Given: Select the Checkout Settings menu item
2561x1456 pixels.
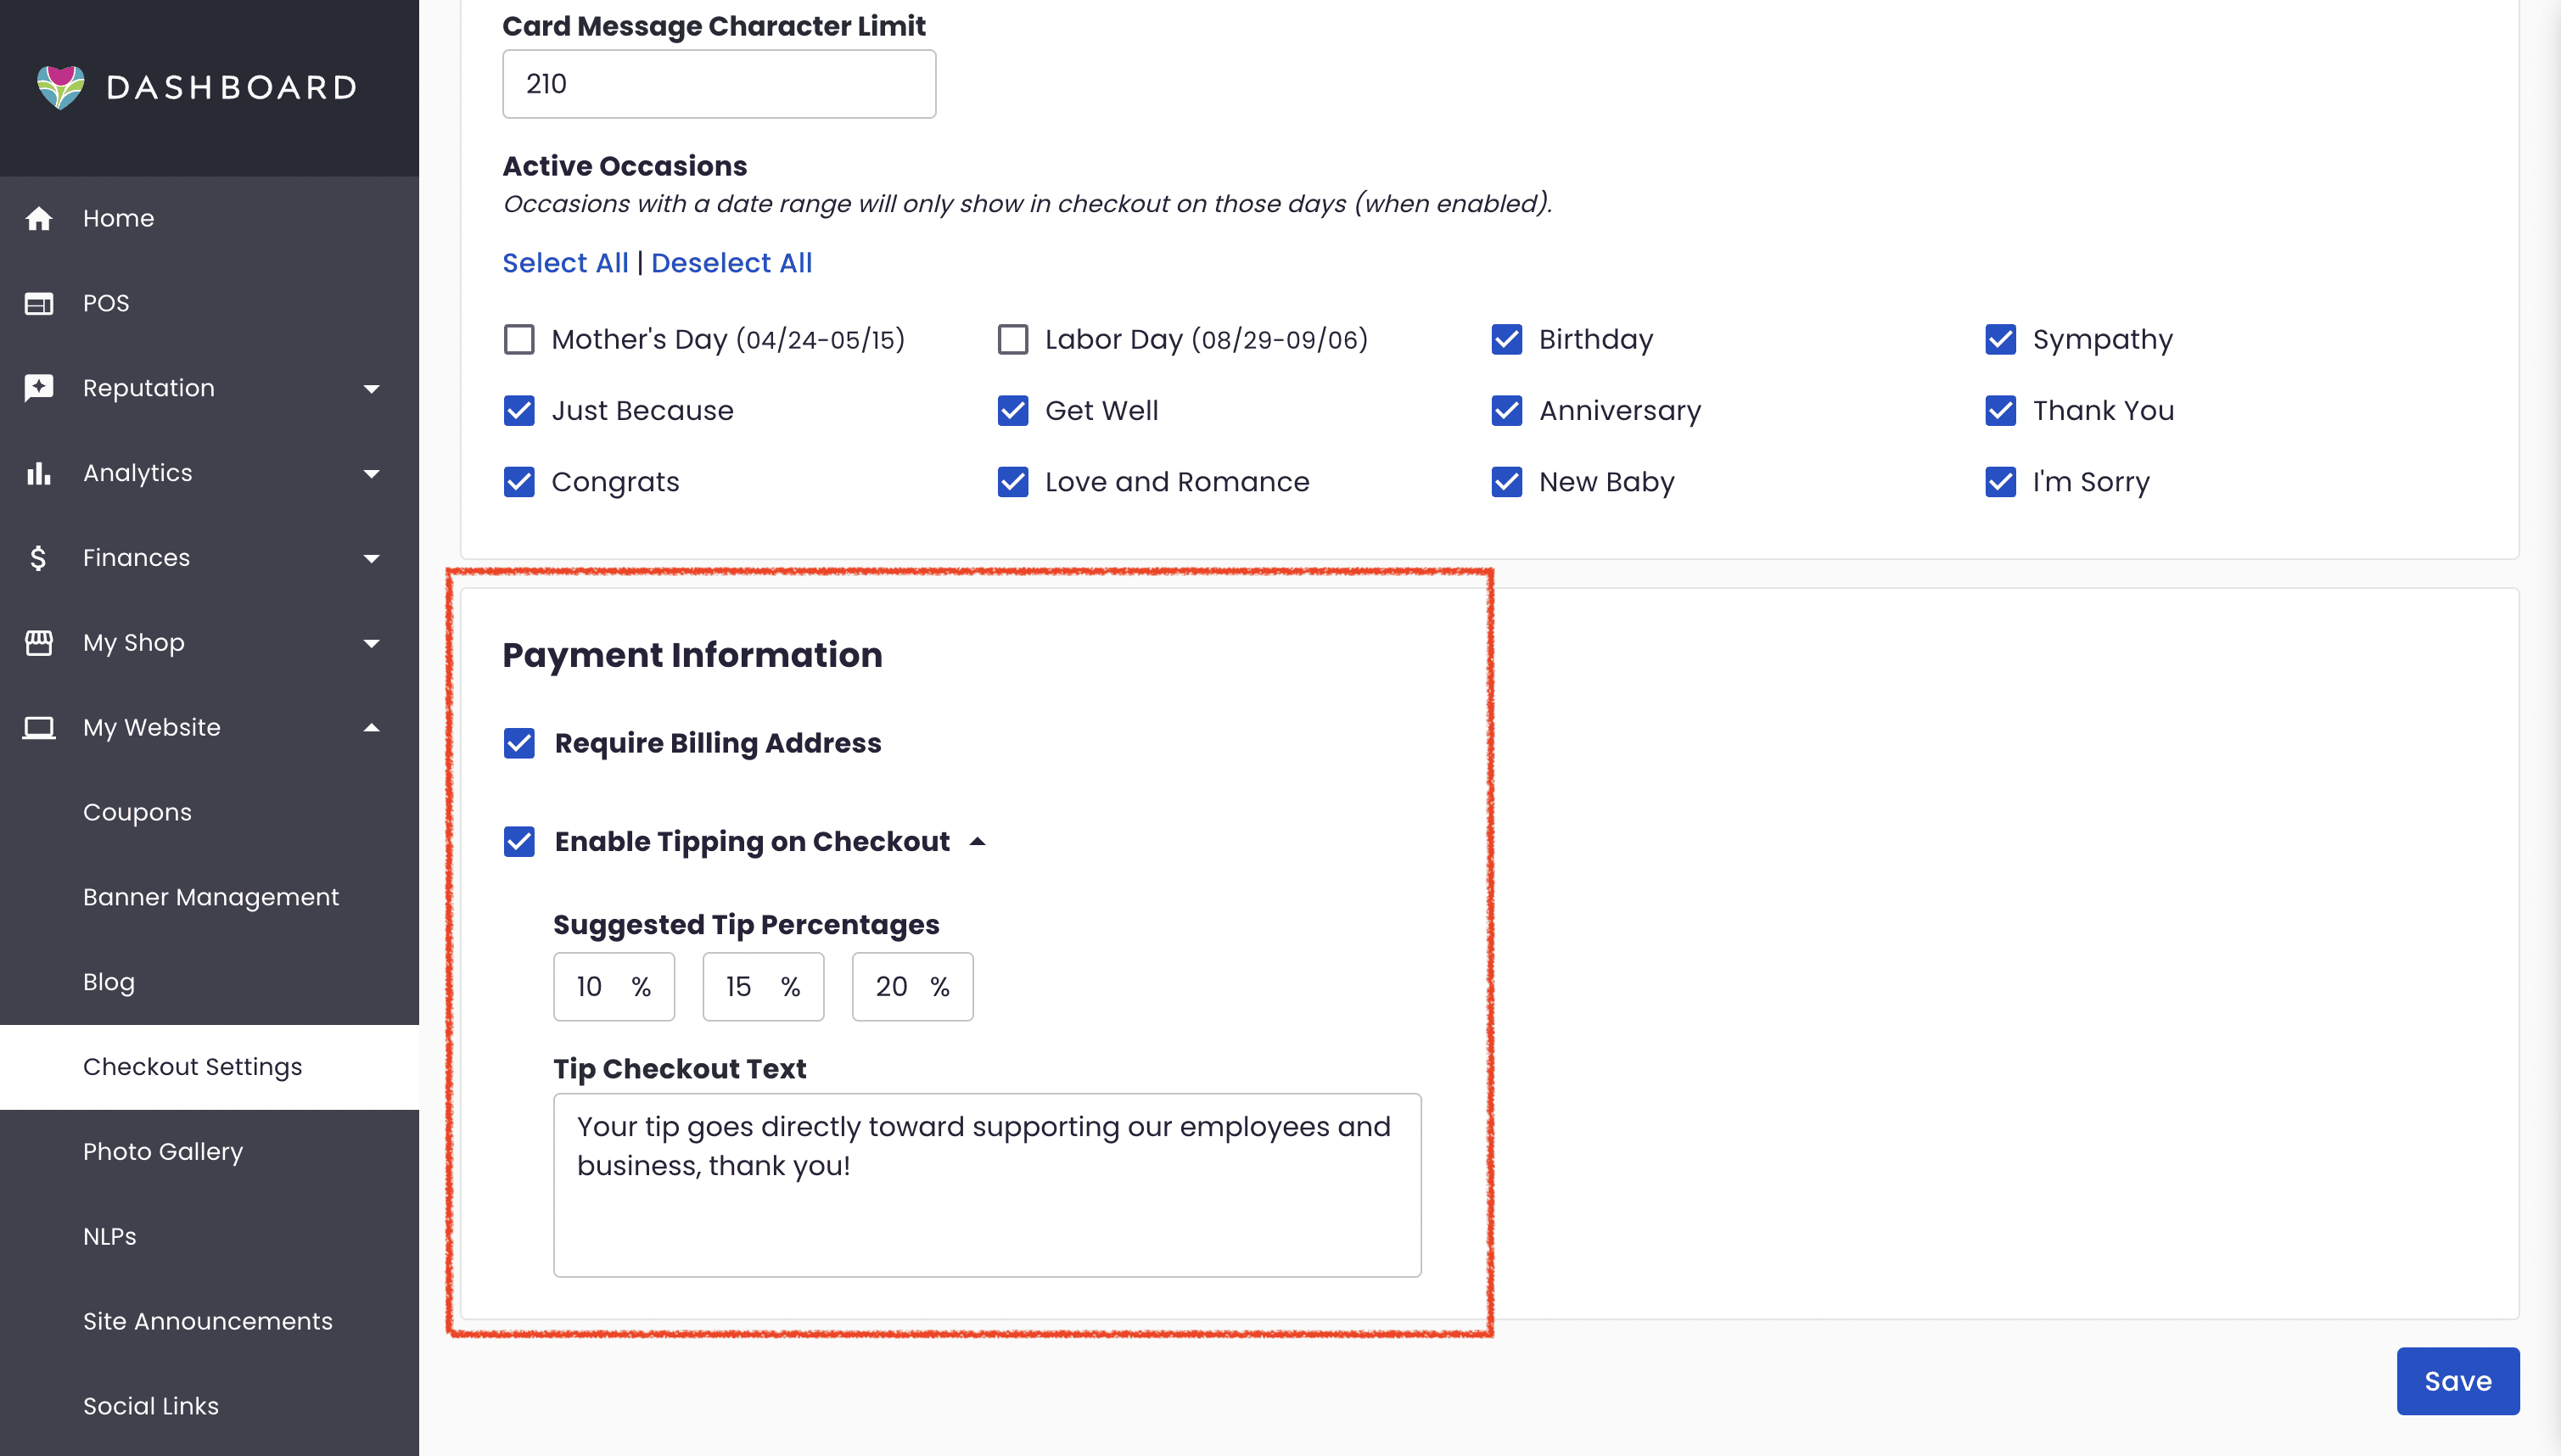Looking at the screenshot, I should (209, 1067).
